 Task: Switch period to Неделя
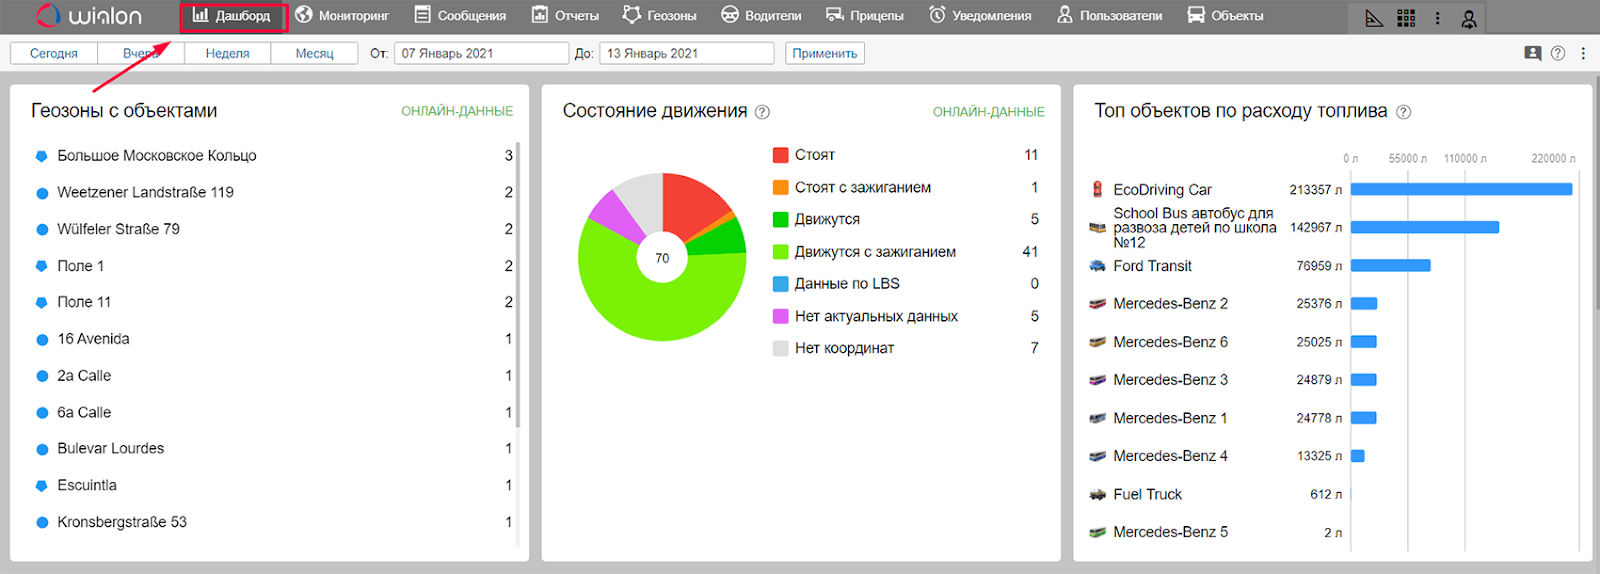[x=227, y=53]
